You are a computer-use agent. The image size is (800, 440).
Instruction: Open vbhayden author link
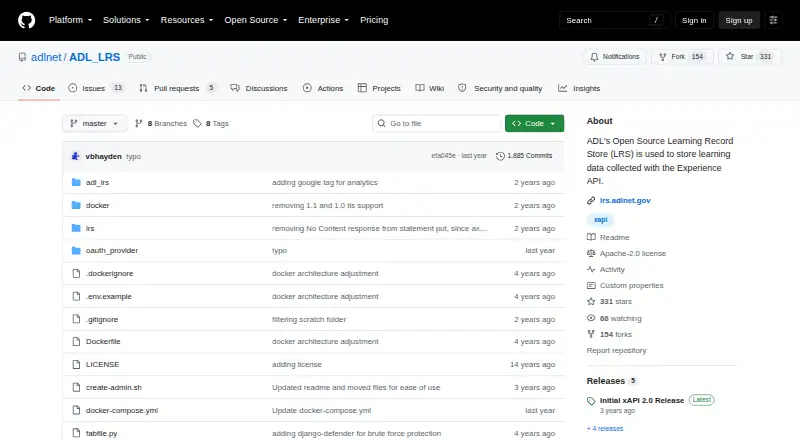[104, 157]
